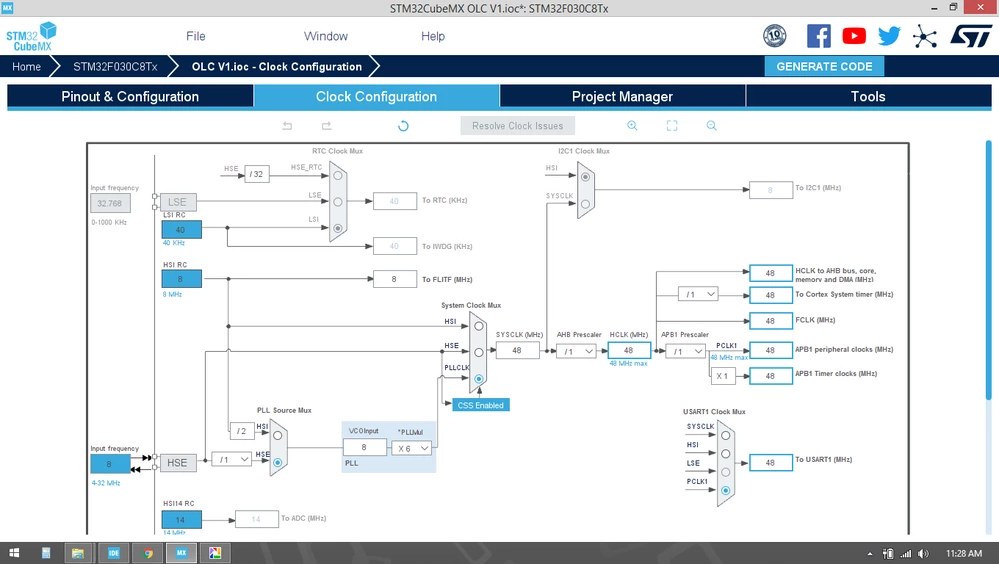Open the ST Facebook page icon
999x564 pixels.
(819, 36)
